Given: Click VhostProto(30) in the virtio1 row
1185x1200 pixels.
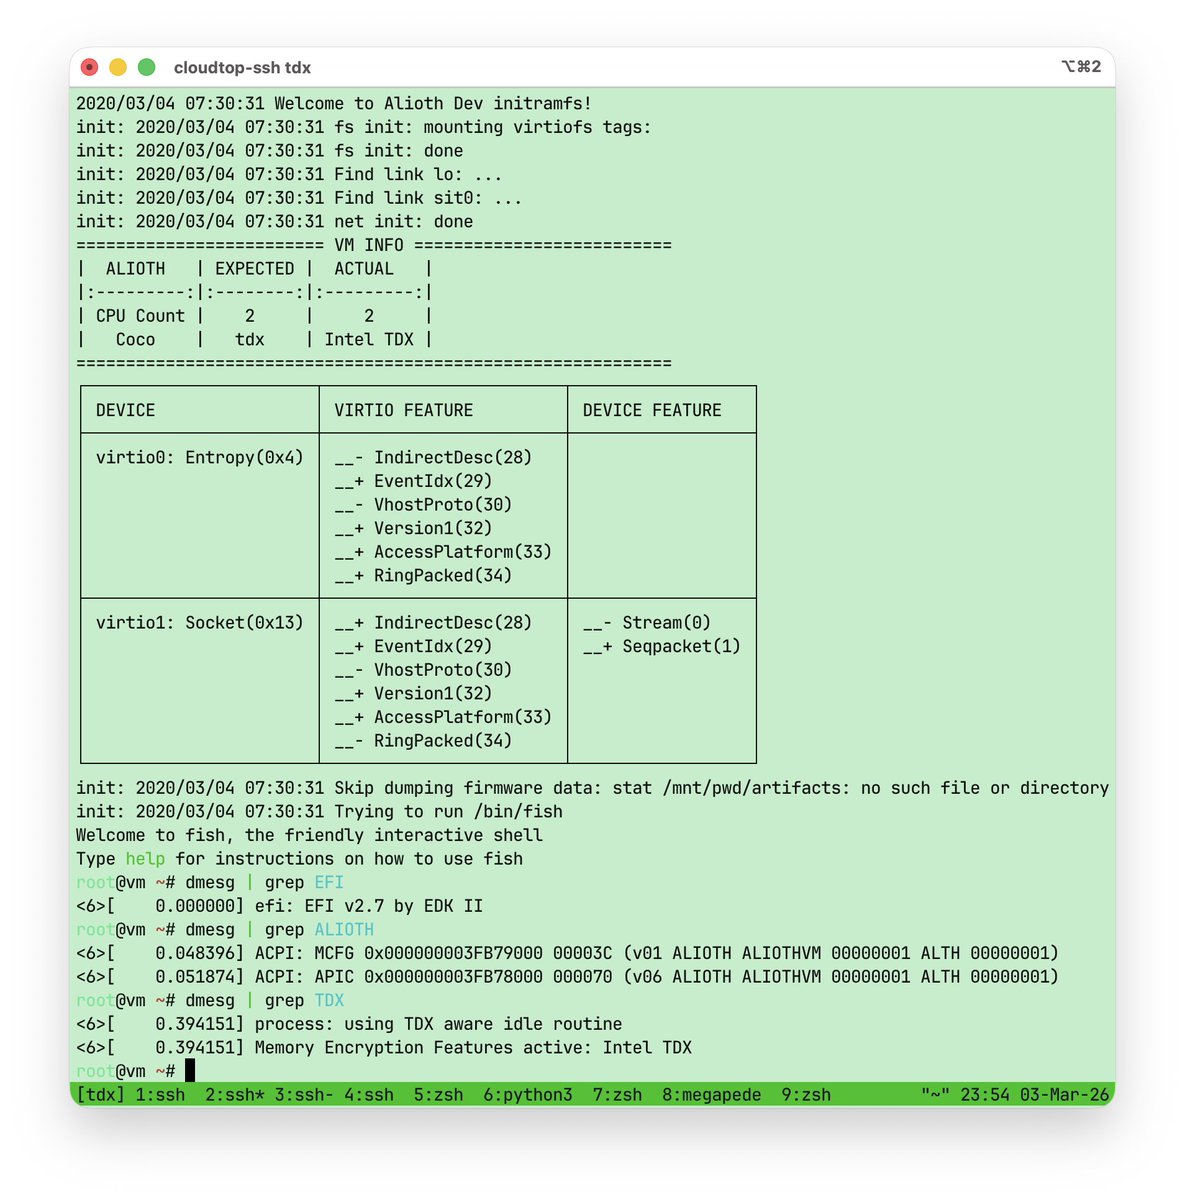Looking at the screenshot, I should [443, 670].
